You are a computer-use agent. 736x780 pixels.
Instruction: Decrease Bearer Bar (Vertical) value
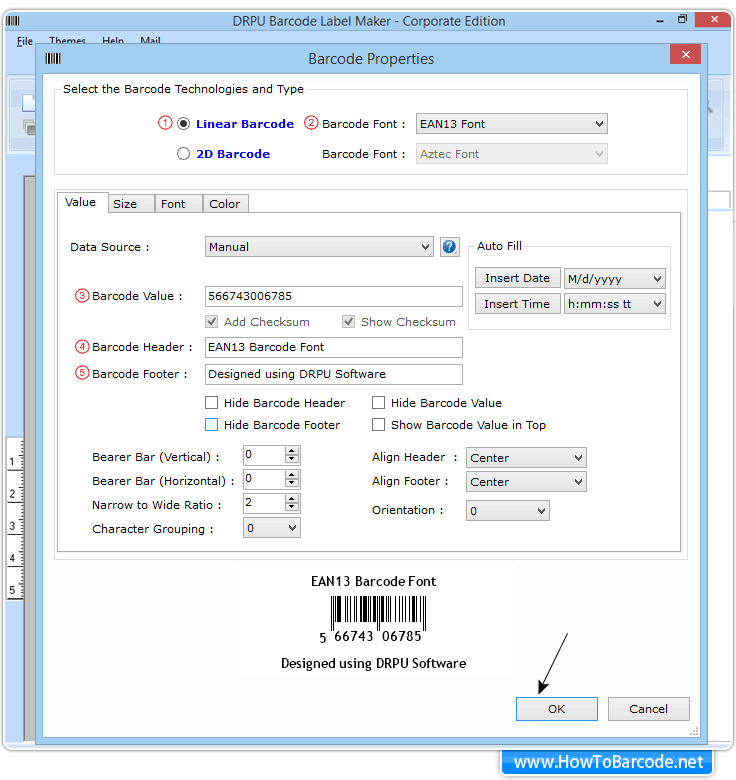coord(292,460)
